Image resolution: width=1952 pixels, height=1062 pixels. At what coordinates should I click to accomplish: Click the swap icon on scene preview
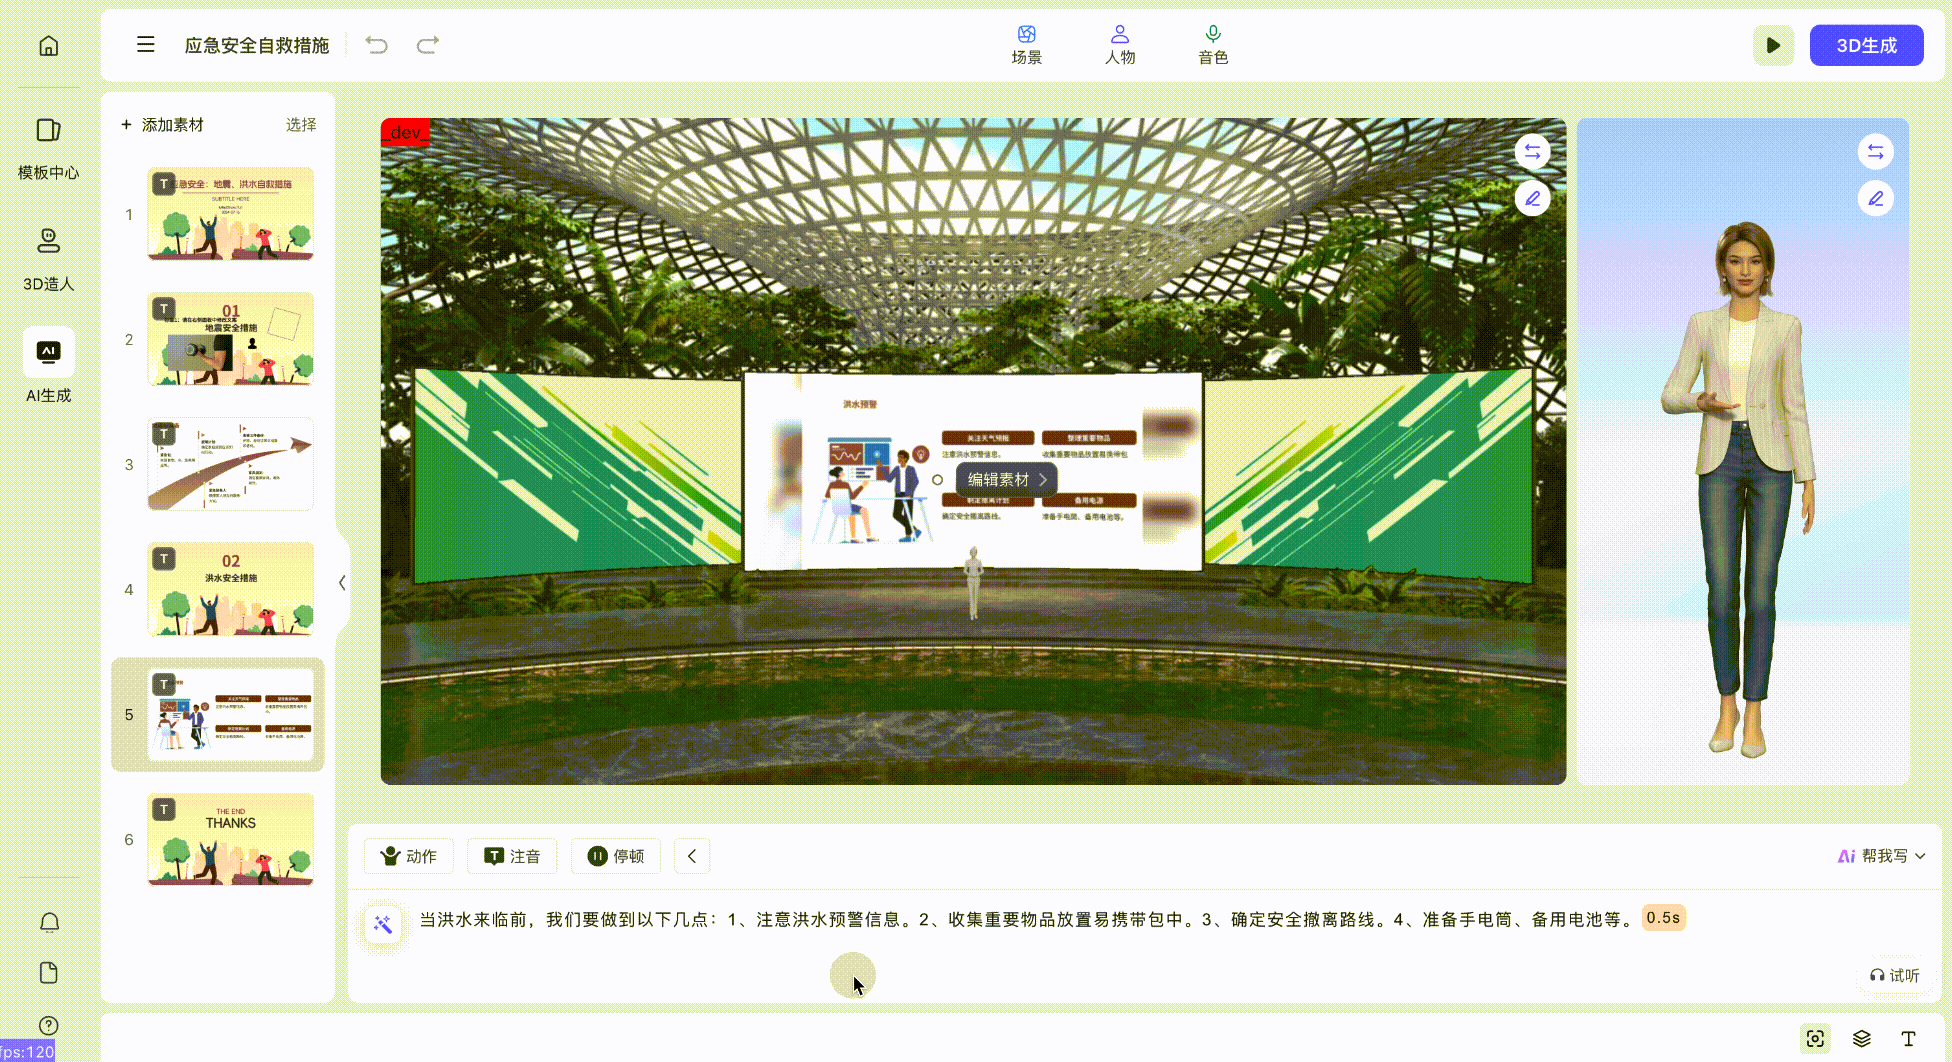point(1532,152)
